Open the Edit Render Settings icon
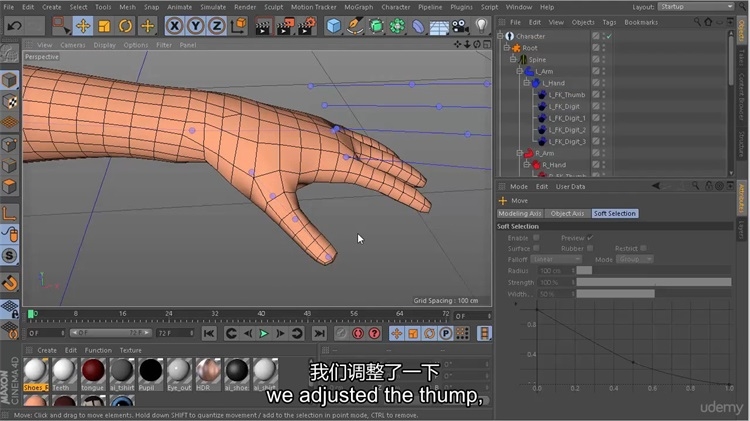 [308, 25]
